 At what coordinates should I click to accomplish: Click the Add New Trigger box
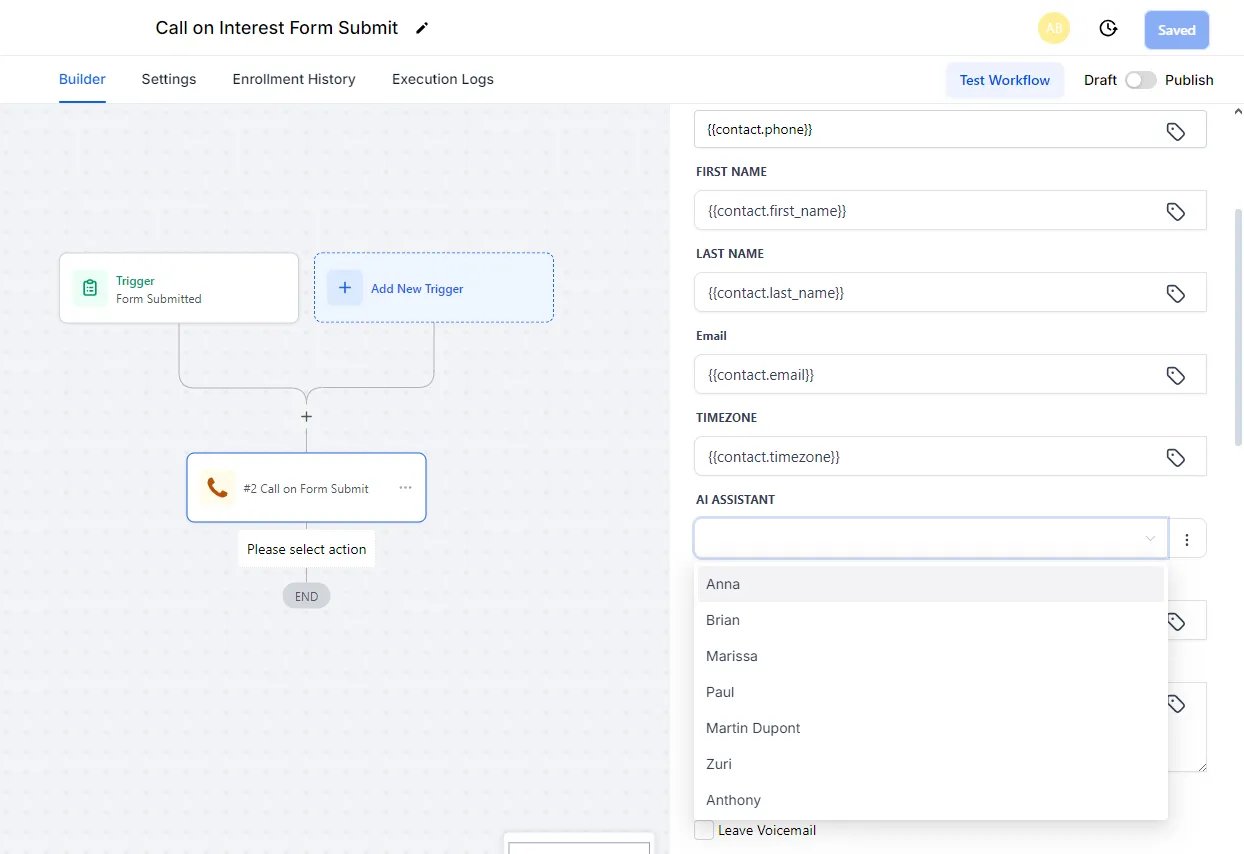[434, 288]
